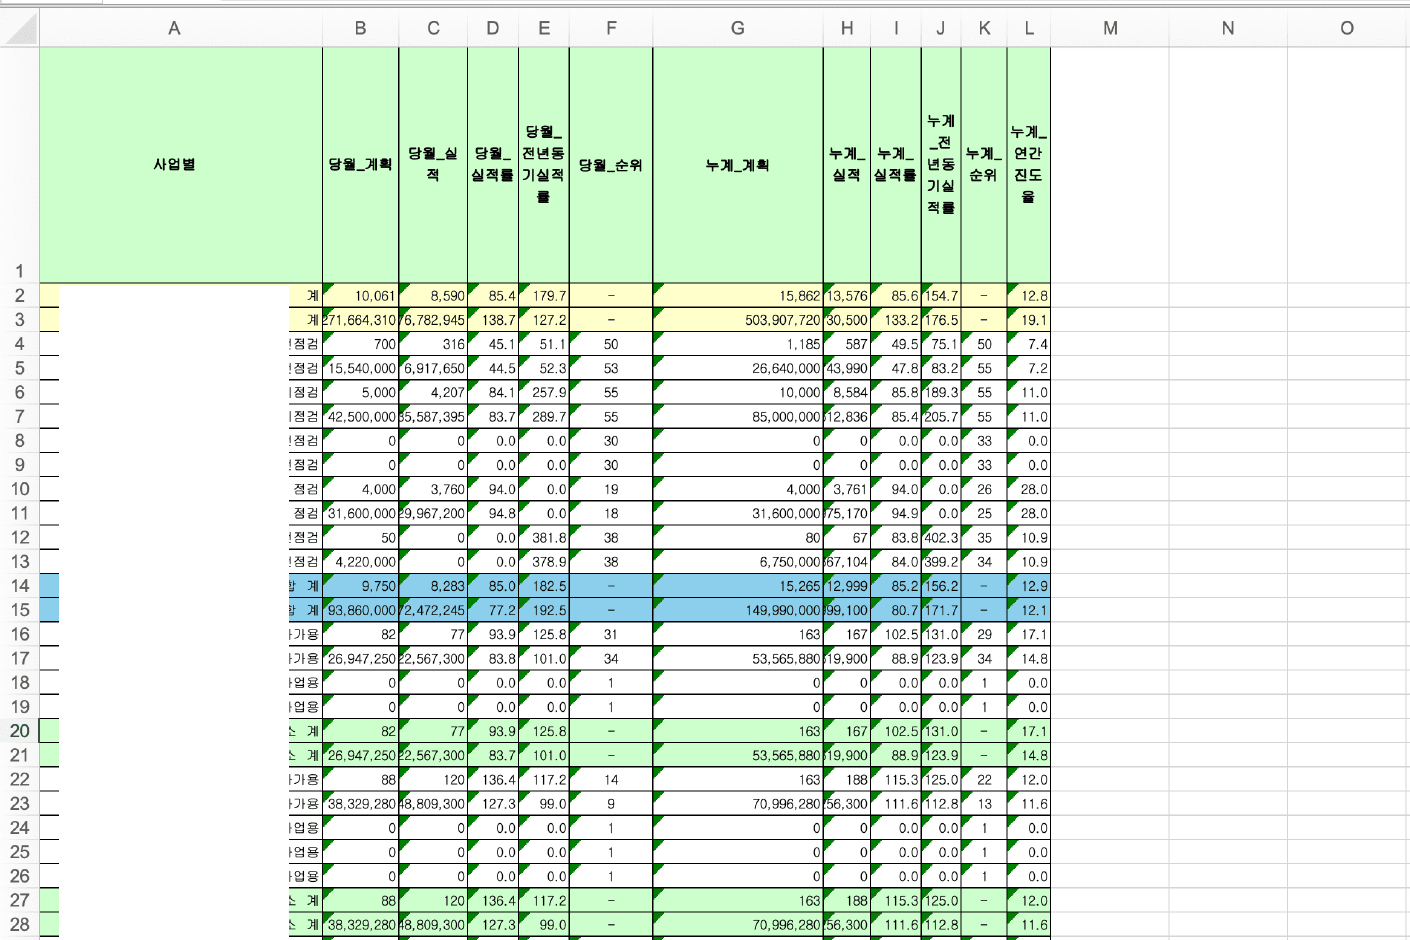
Task: Select cell containing 42,500,000
Action: pyautogui.click(x=360, y=417)
